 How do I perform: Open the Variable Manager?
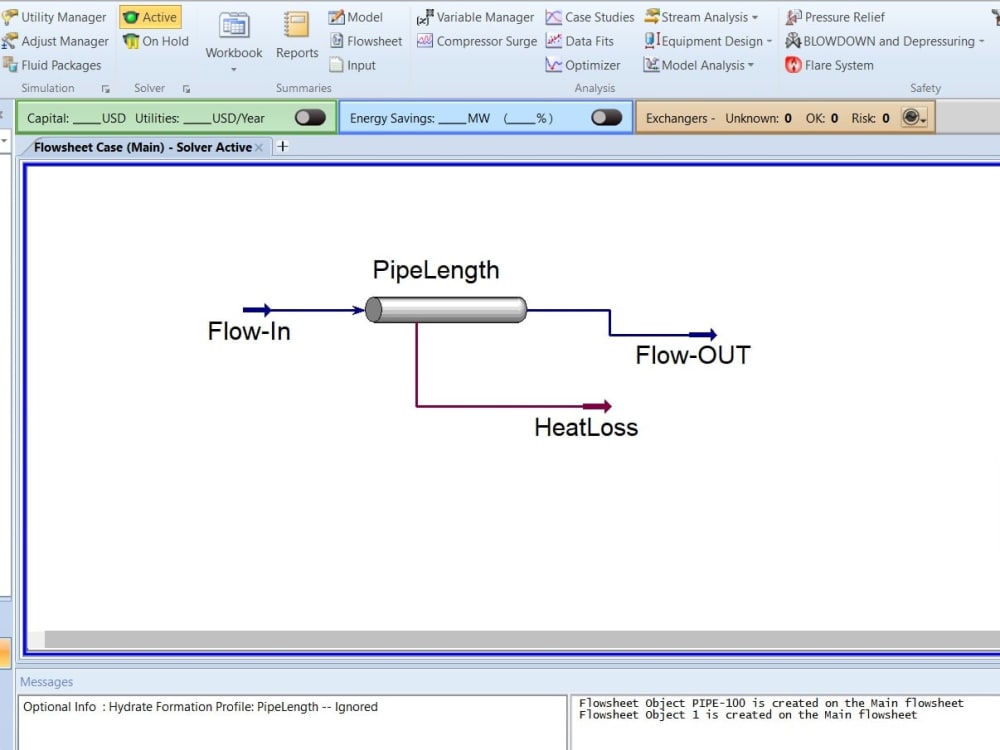coord(475,17)
